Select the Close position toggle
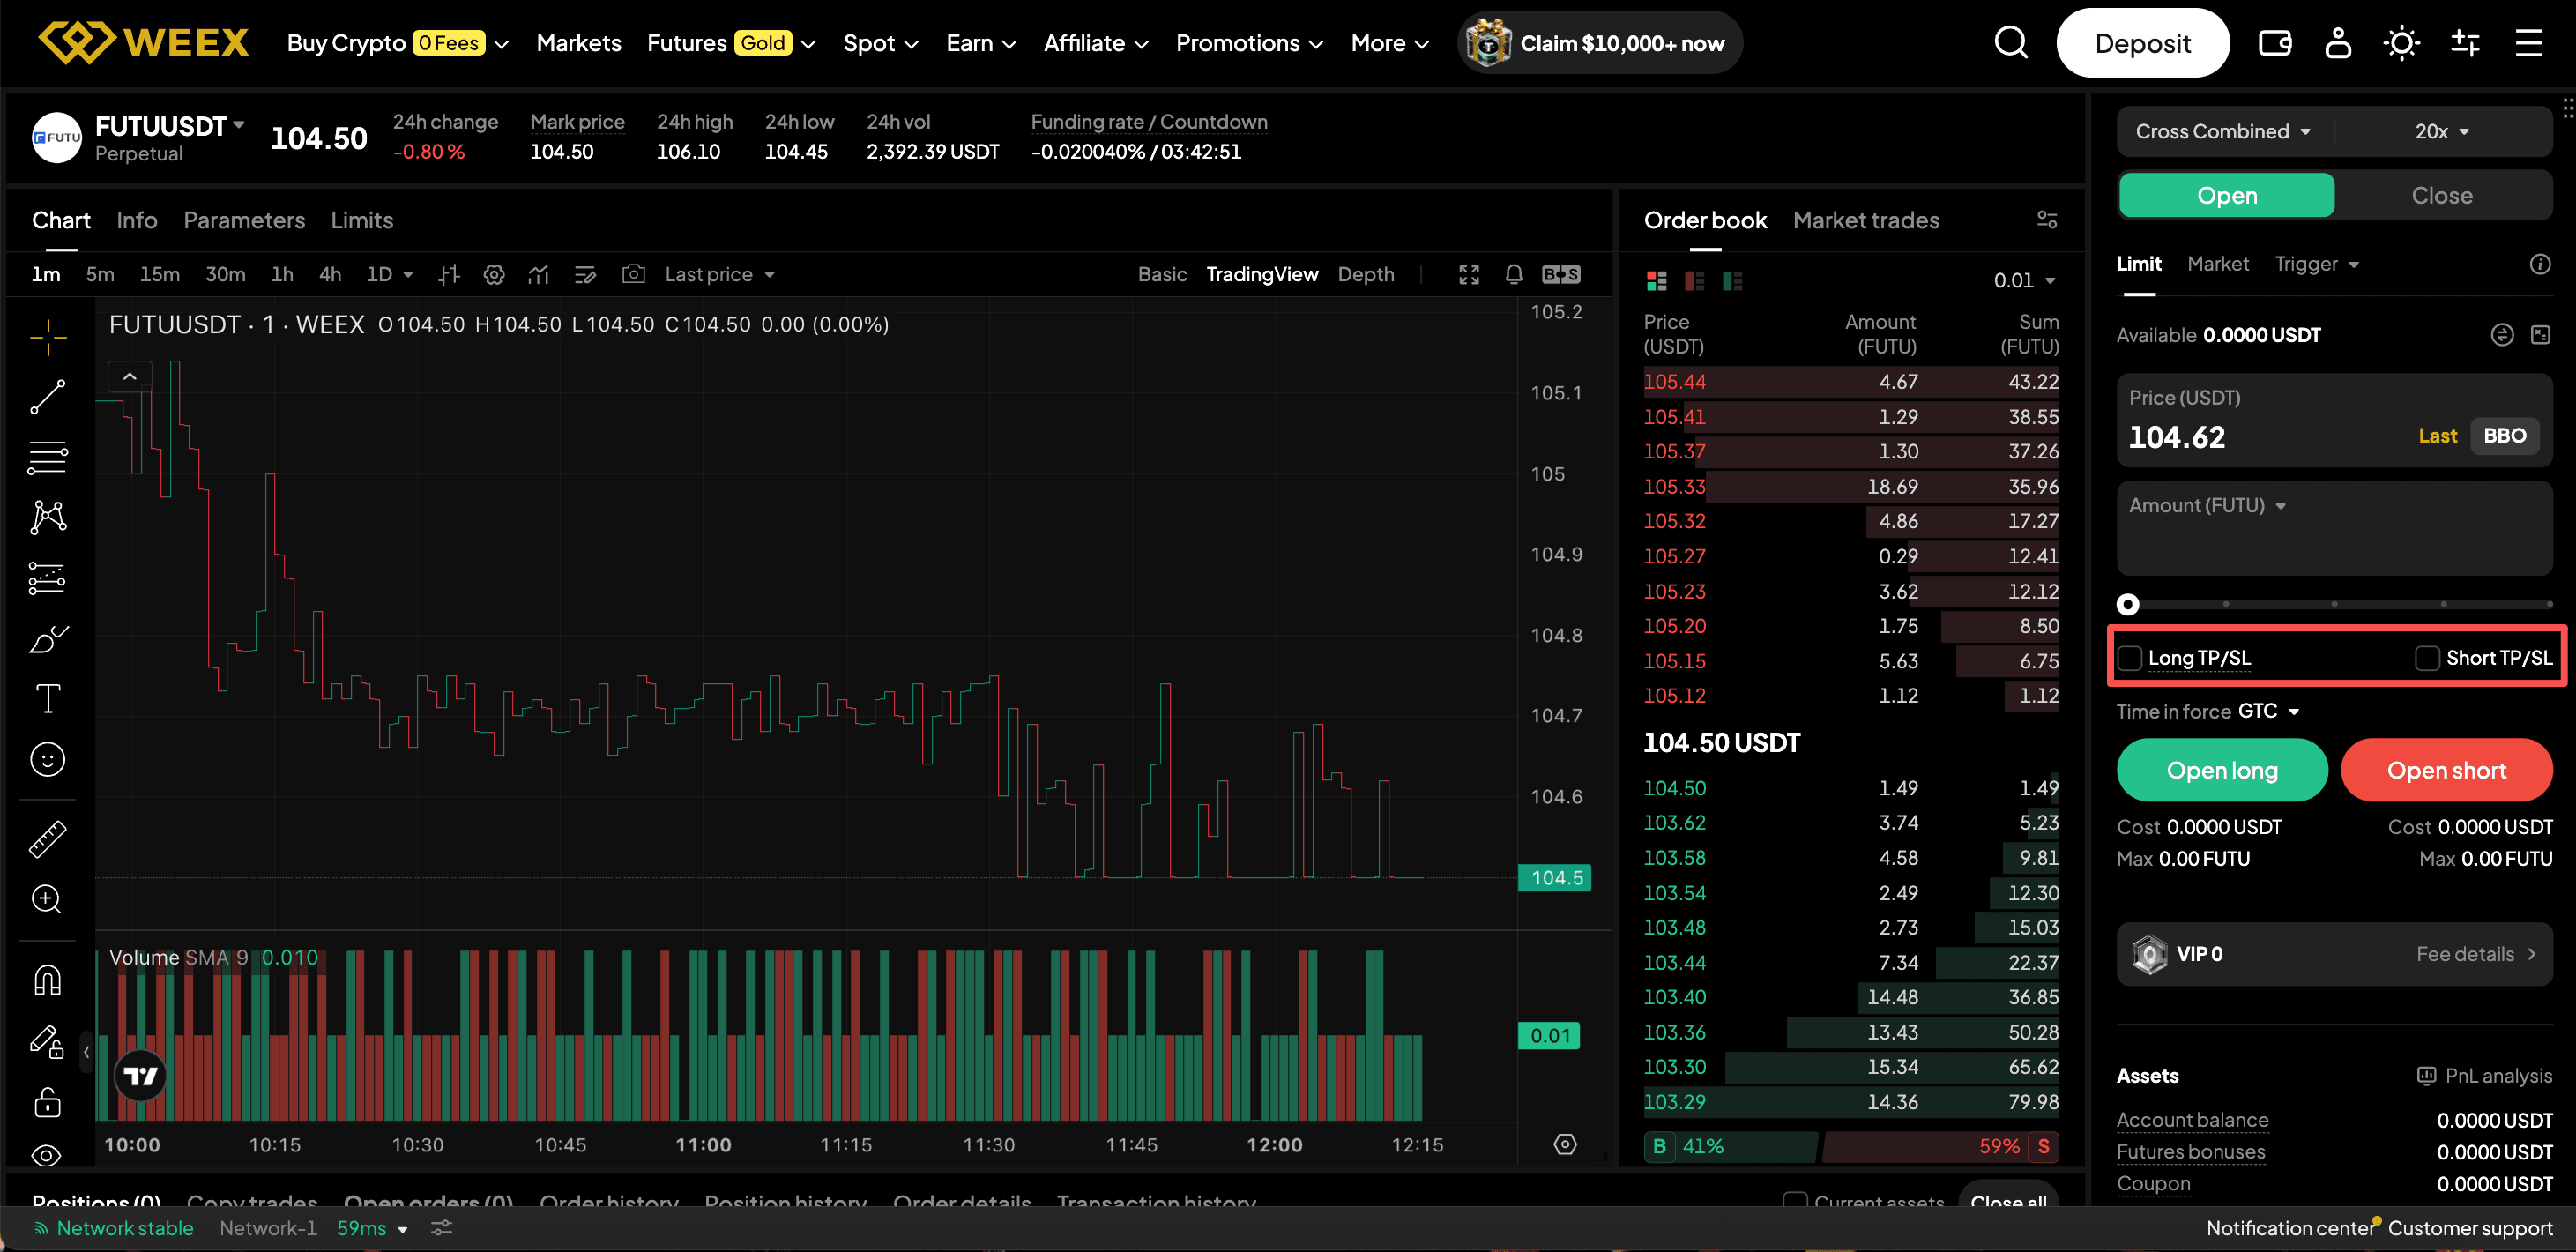 [2441, 195]
